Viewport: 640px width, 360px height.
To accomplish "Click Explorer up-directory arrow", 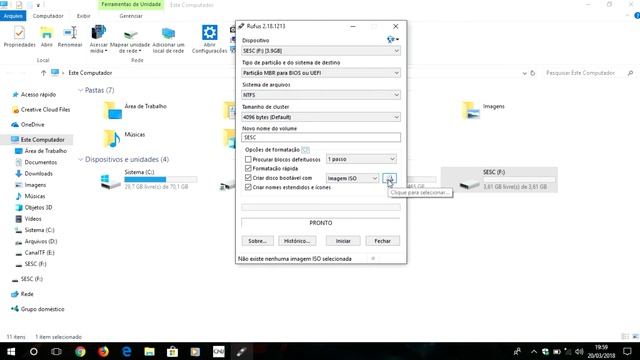I will [43, 73].
